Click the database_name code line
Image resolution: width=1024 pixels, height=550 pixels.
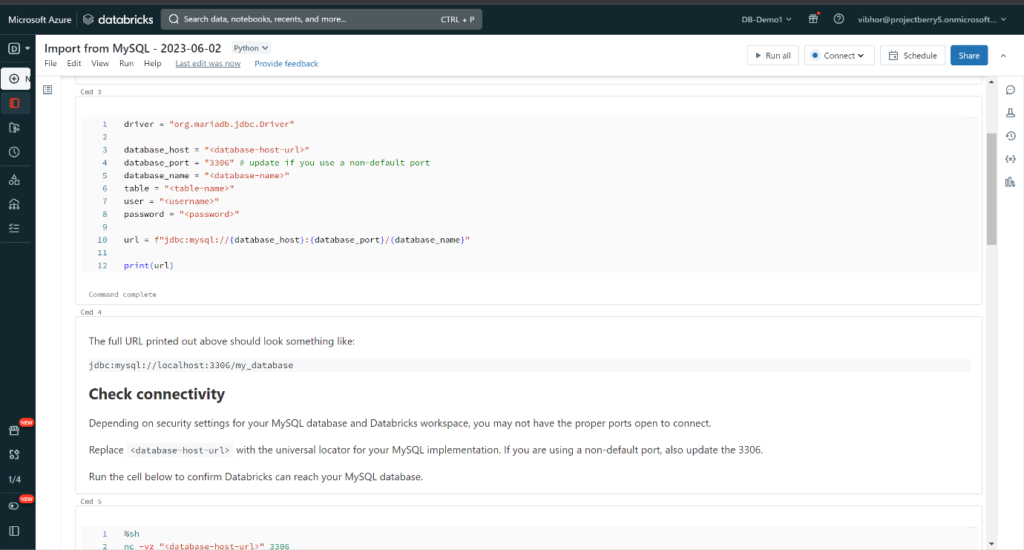206,176
